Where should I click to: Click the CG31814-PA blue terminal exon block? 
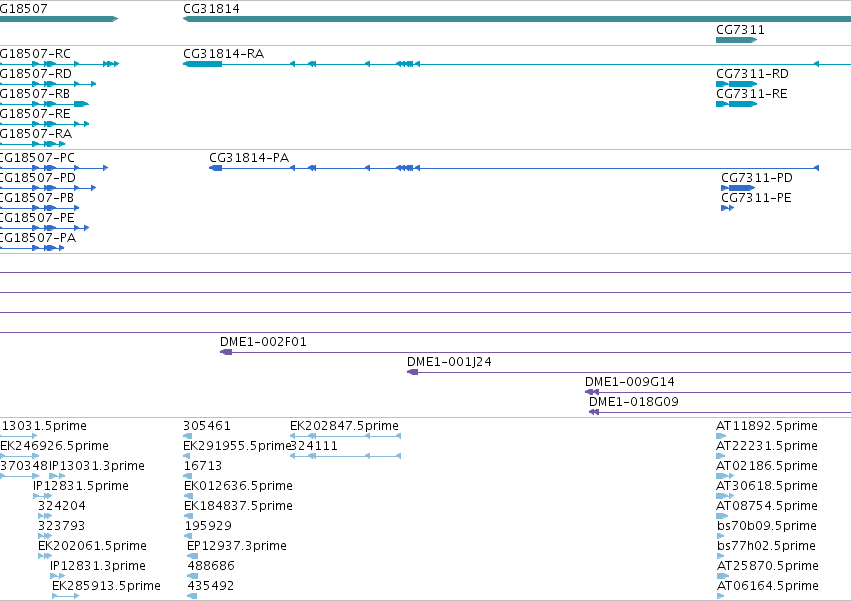(215, 168)
